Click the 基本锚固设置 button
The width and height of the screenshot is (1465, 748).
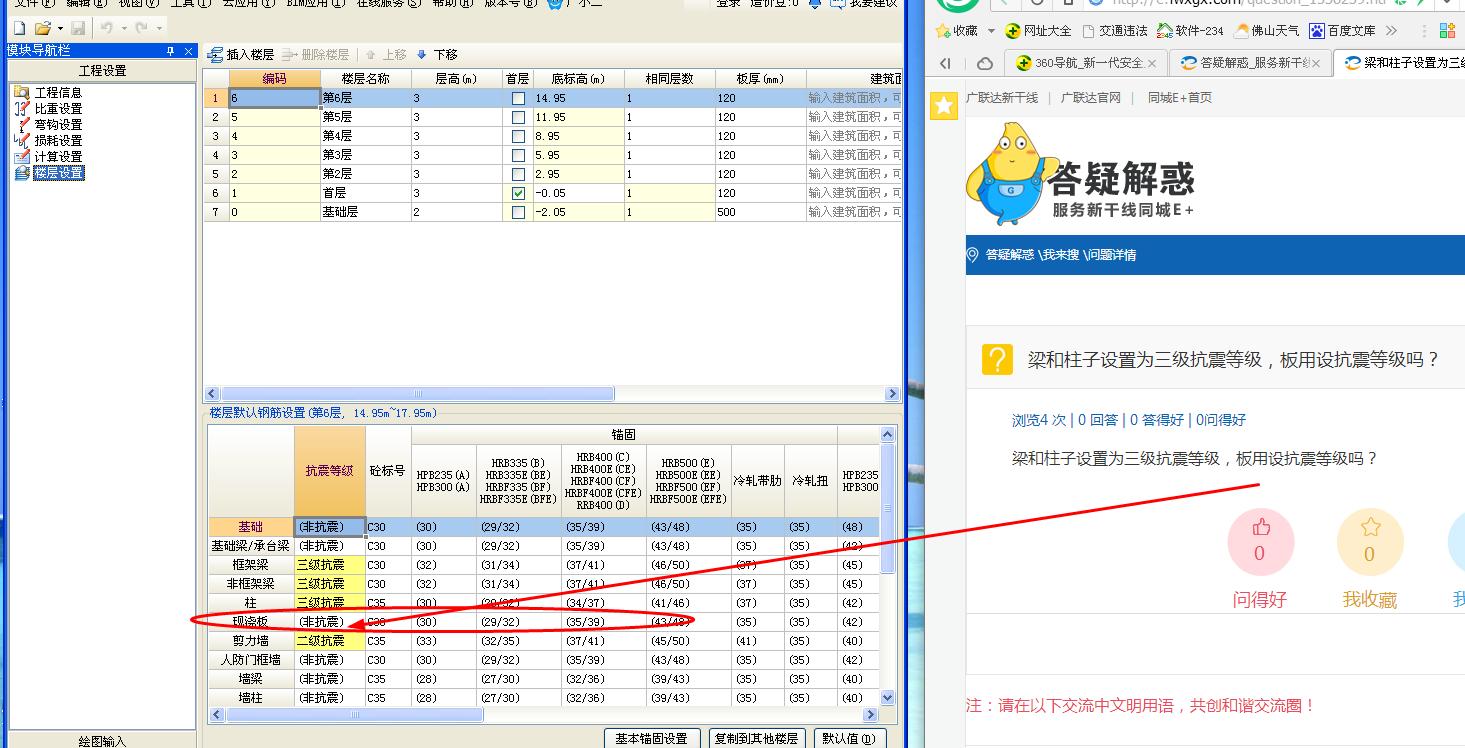coord(651,739)
